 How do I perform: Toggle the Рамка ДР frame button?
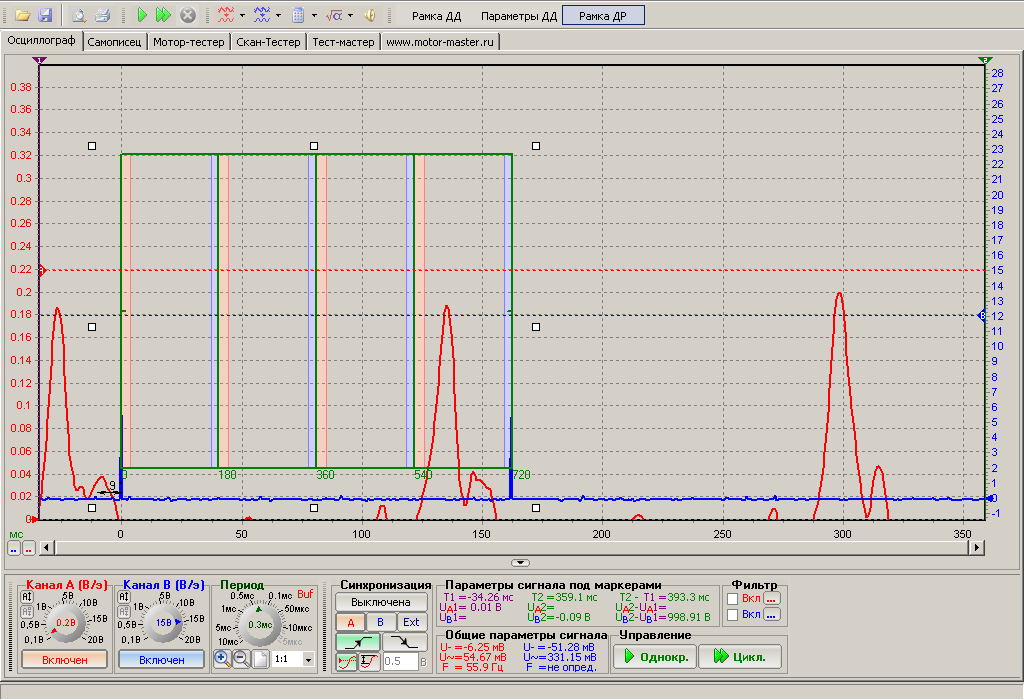[x=603, y=16]
